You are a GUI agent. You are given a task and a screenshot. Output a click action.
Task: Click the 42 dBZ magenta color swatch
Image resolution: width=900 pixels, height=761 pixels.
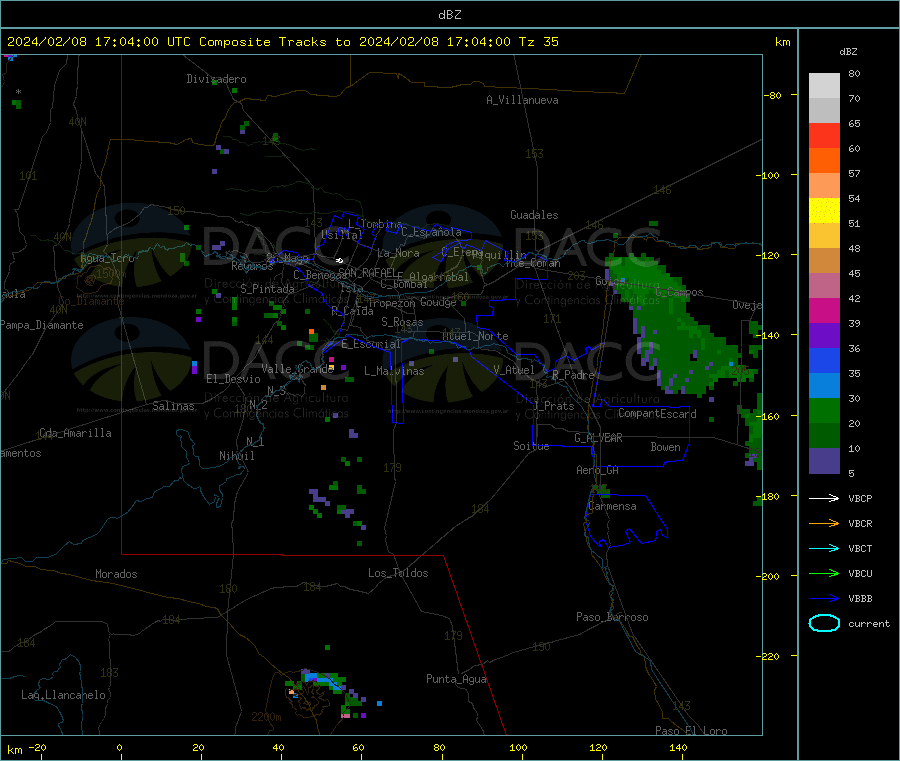[824, 310]
